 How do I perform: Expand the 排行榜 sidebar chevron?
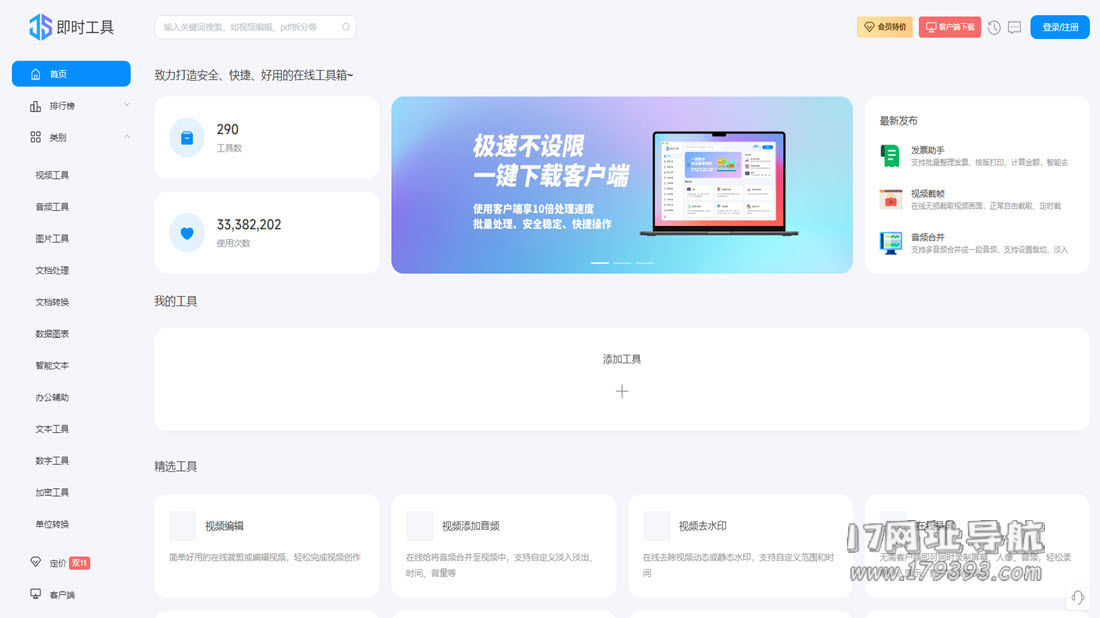(x=127, y=105)
